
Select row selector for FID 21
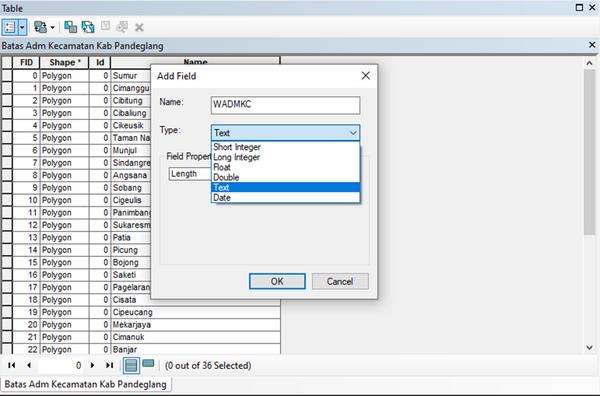pos(7,337)
